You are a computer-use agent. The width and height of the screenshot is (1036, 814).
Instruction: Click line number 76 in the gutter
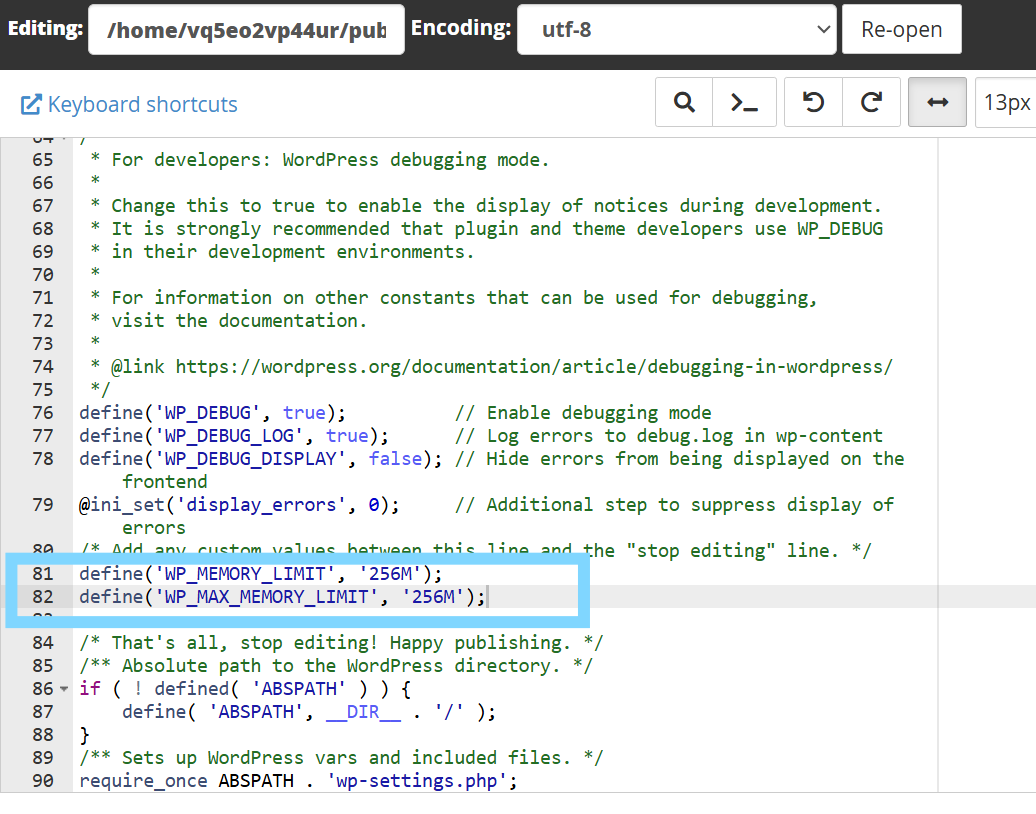click(42, 413)
